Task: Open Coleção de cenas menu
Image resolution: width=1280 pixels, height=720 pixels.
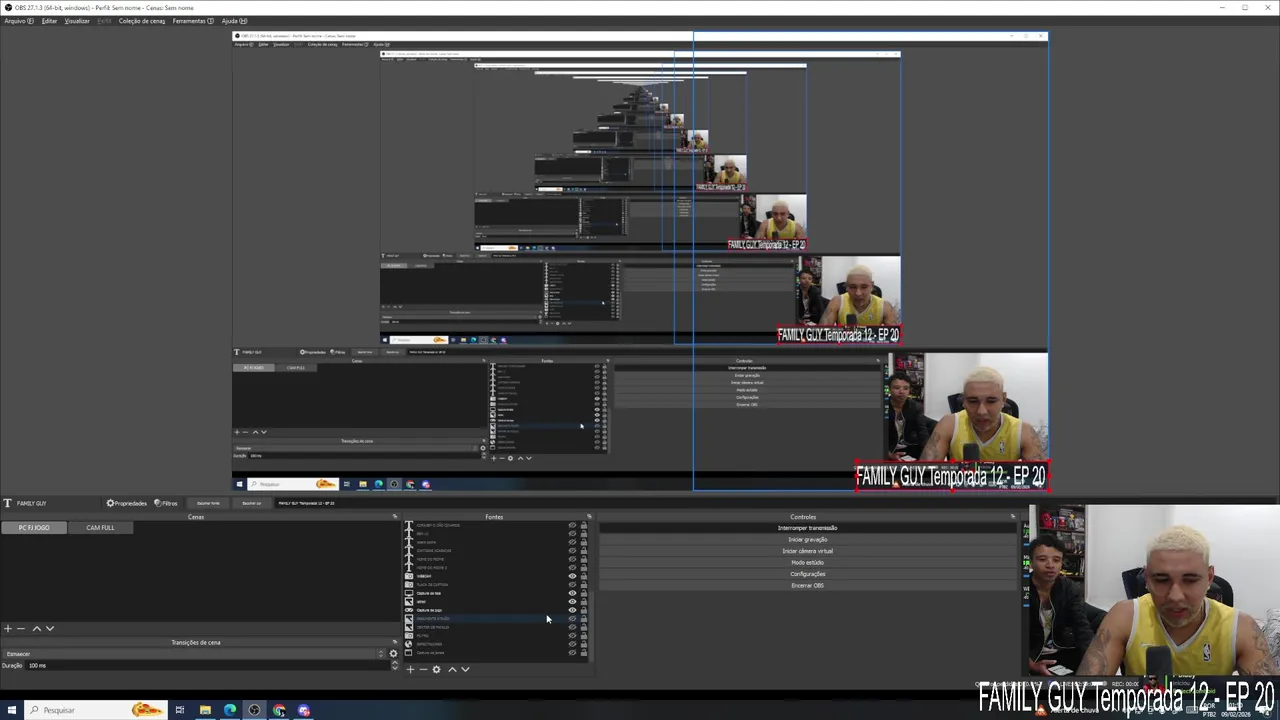Action: click(x=142, y=21)
